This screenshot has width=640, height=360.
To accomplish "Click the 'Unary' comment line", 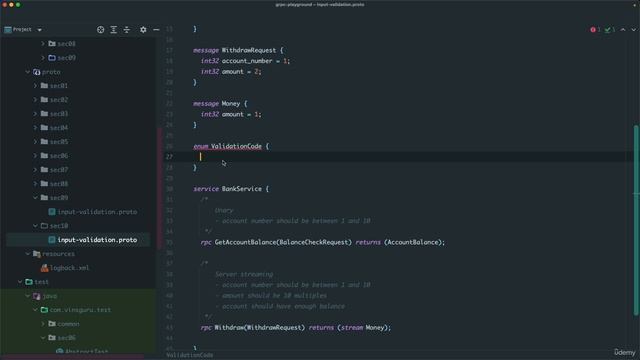I will point(224,210).
